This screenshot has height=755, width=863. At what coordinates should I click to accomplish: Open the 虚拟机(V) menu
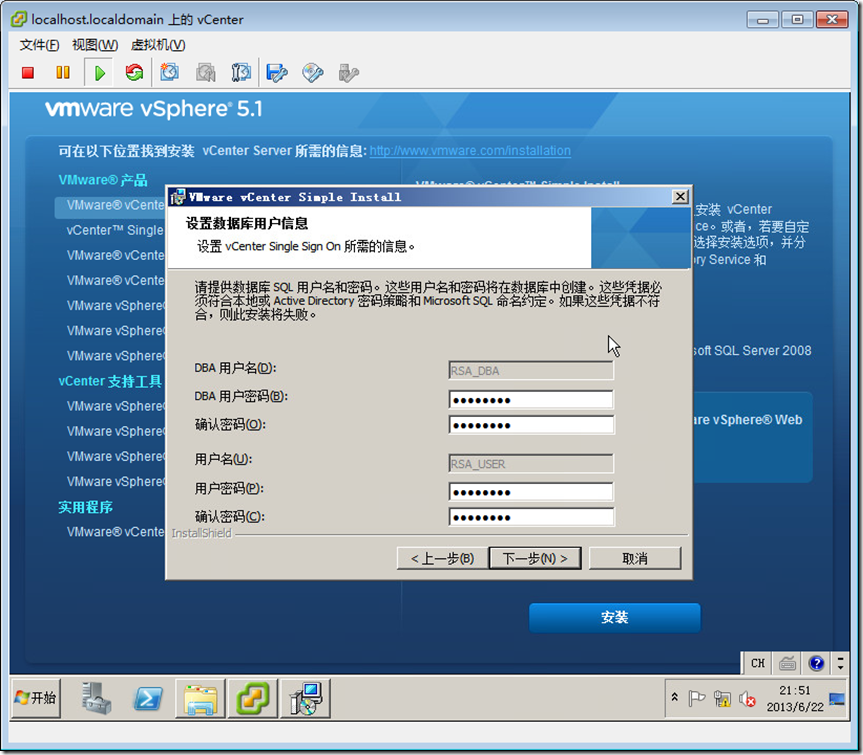click(158, 45)
